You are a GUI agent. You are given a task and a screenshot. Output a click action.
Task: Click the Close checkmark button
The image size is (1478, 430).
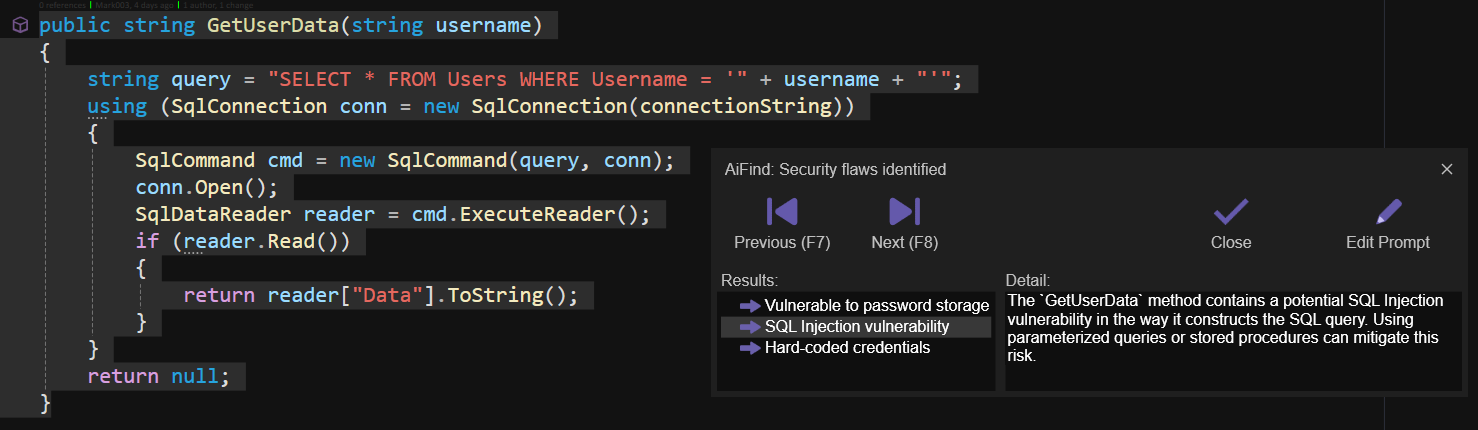point(1231,224)
